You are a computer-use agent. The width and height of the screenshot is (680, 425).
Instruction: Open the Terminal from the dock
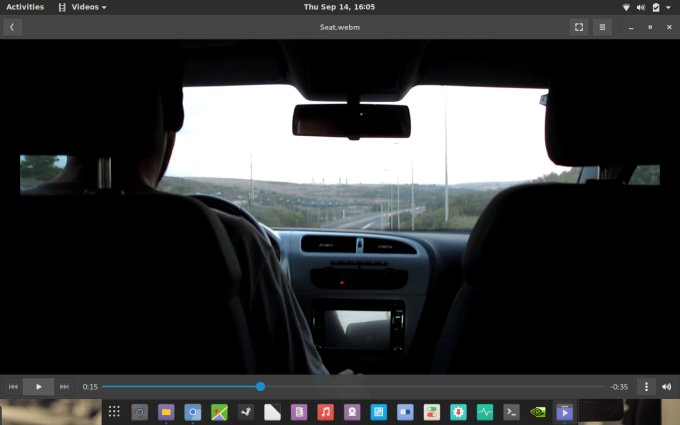coord(511,411)
